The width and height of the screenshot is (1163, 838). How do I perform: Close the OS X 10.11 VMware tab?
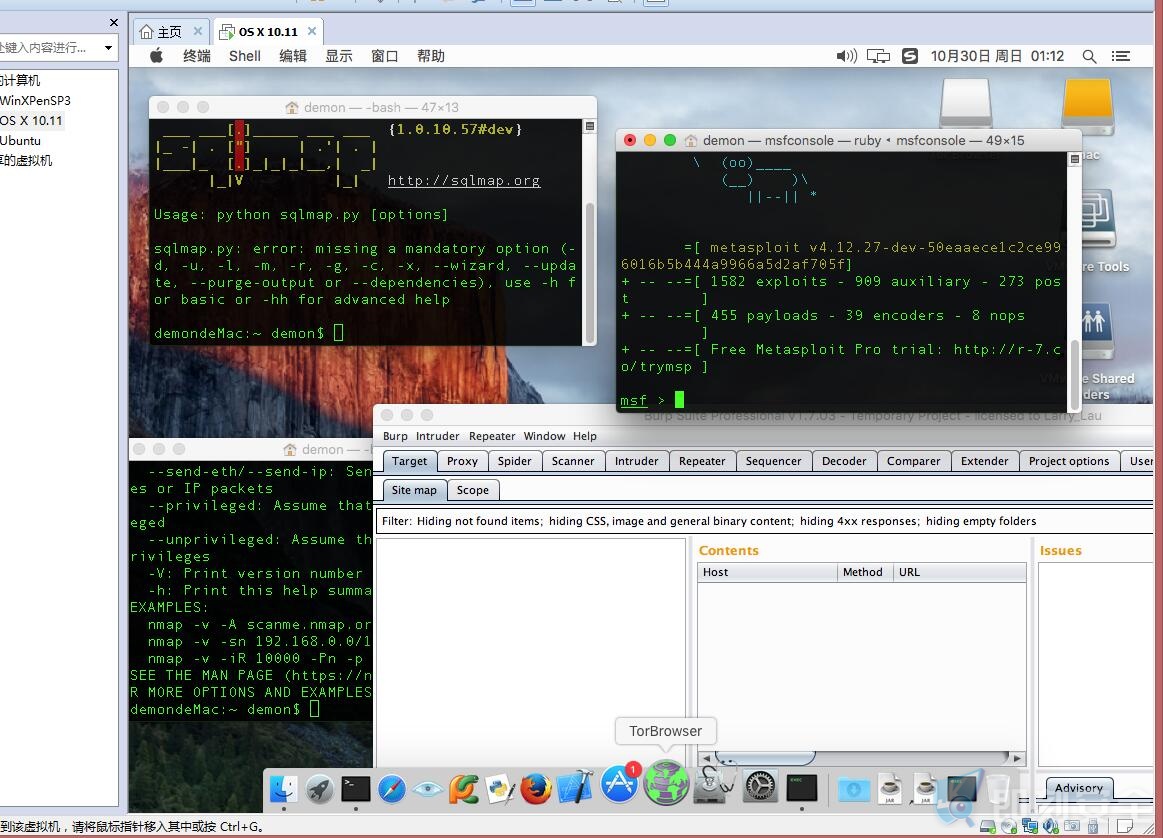[x=312, y=31]
